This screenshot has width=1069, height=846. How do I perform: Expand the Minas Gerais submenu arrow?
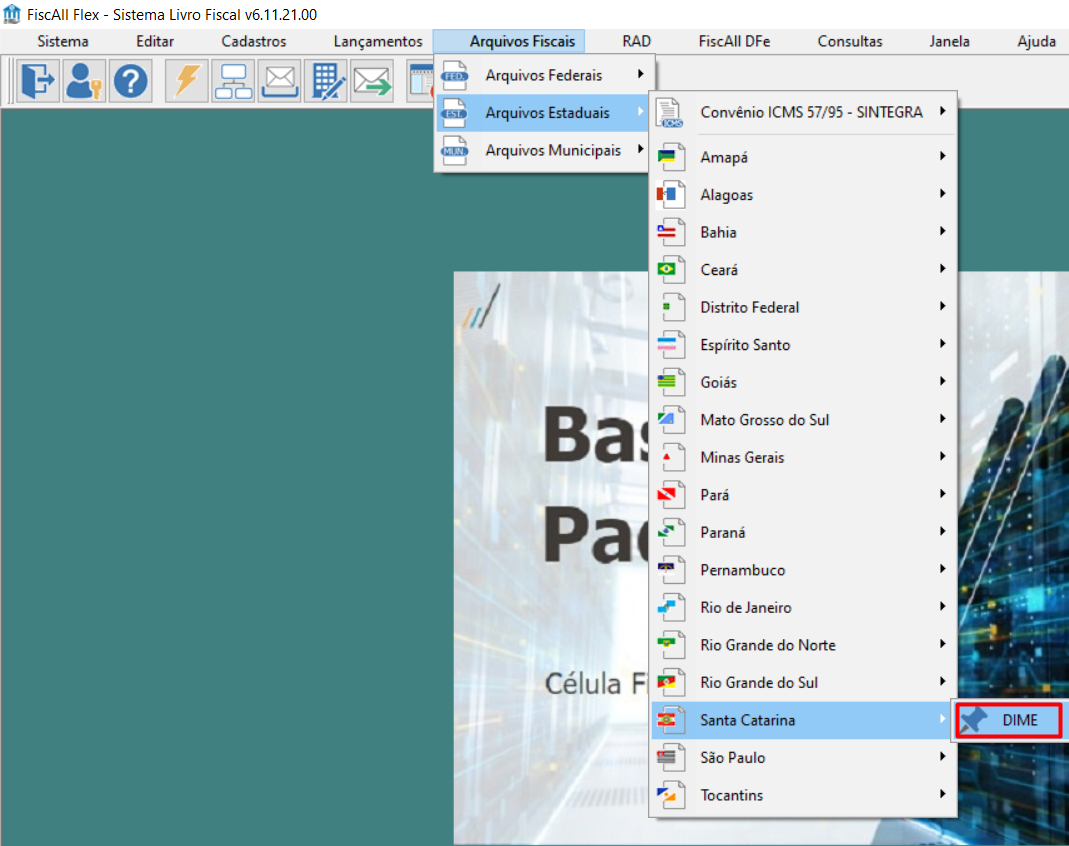[943, 455]
